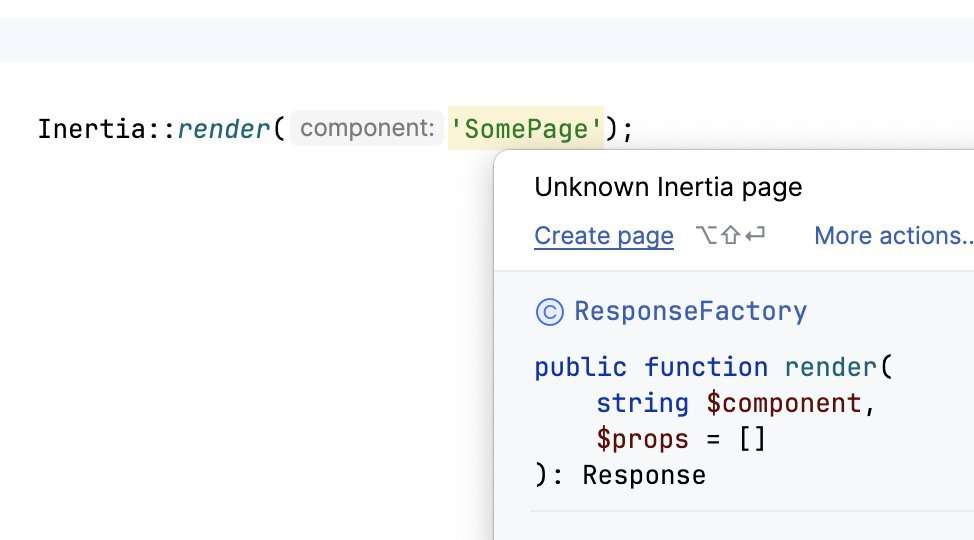Click 'public function' keywords in the popup signature

651,367
